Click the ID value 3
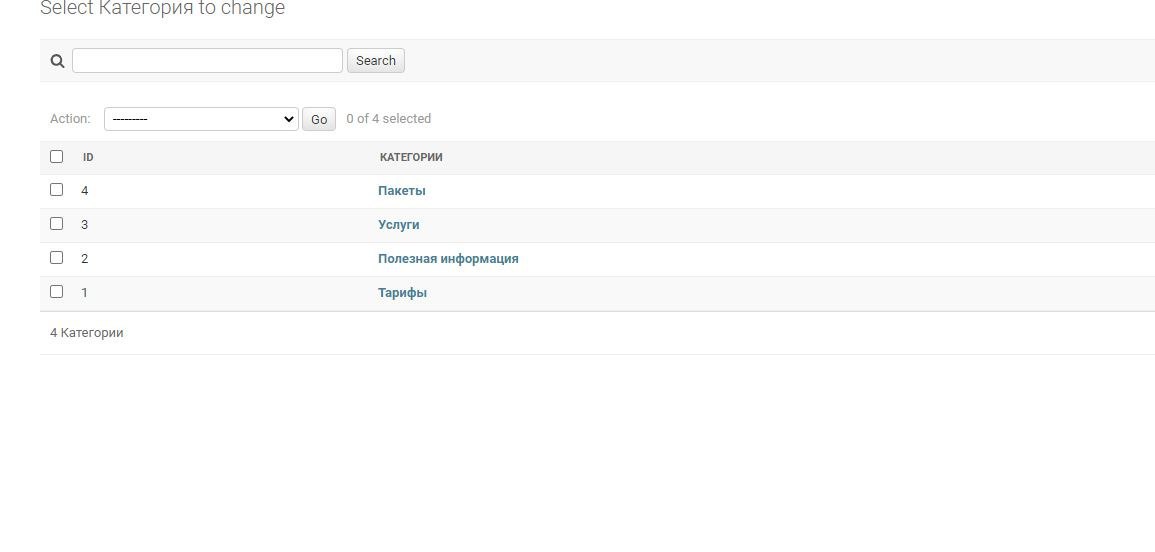Screen dimensions: 1155x552 [x=85, y=225]
